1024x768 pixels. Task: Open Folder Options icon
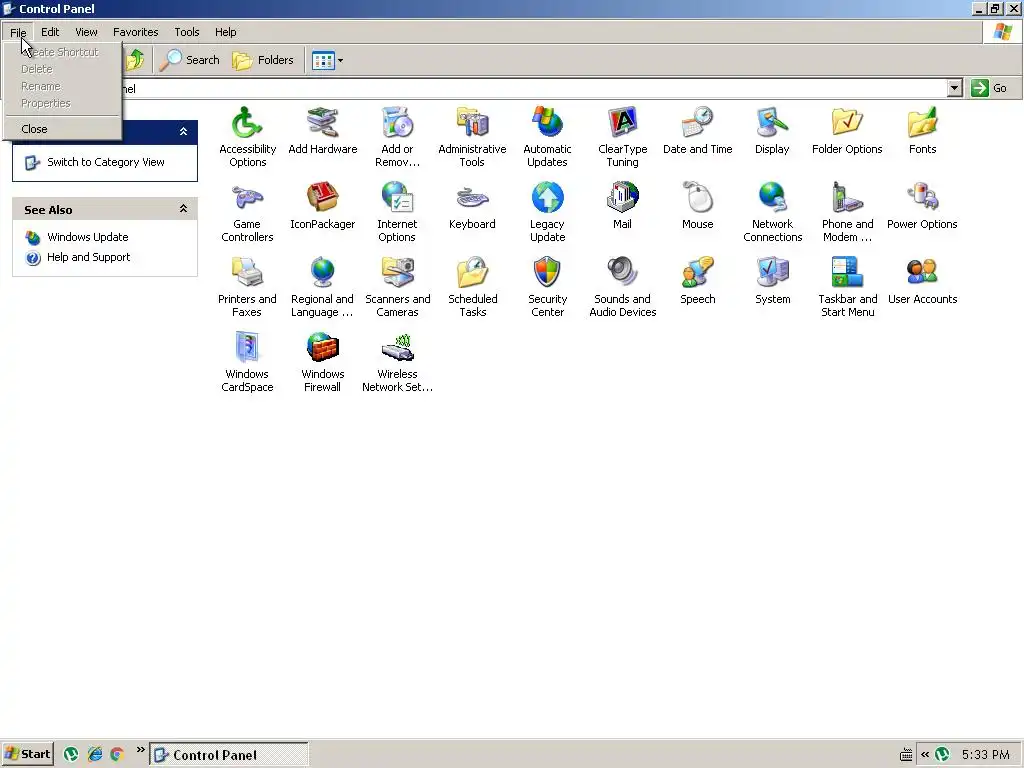tap(847, 123)
